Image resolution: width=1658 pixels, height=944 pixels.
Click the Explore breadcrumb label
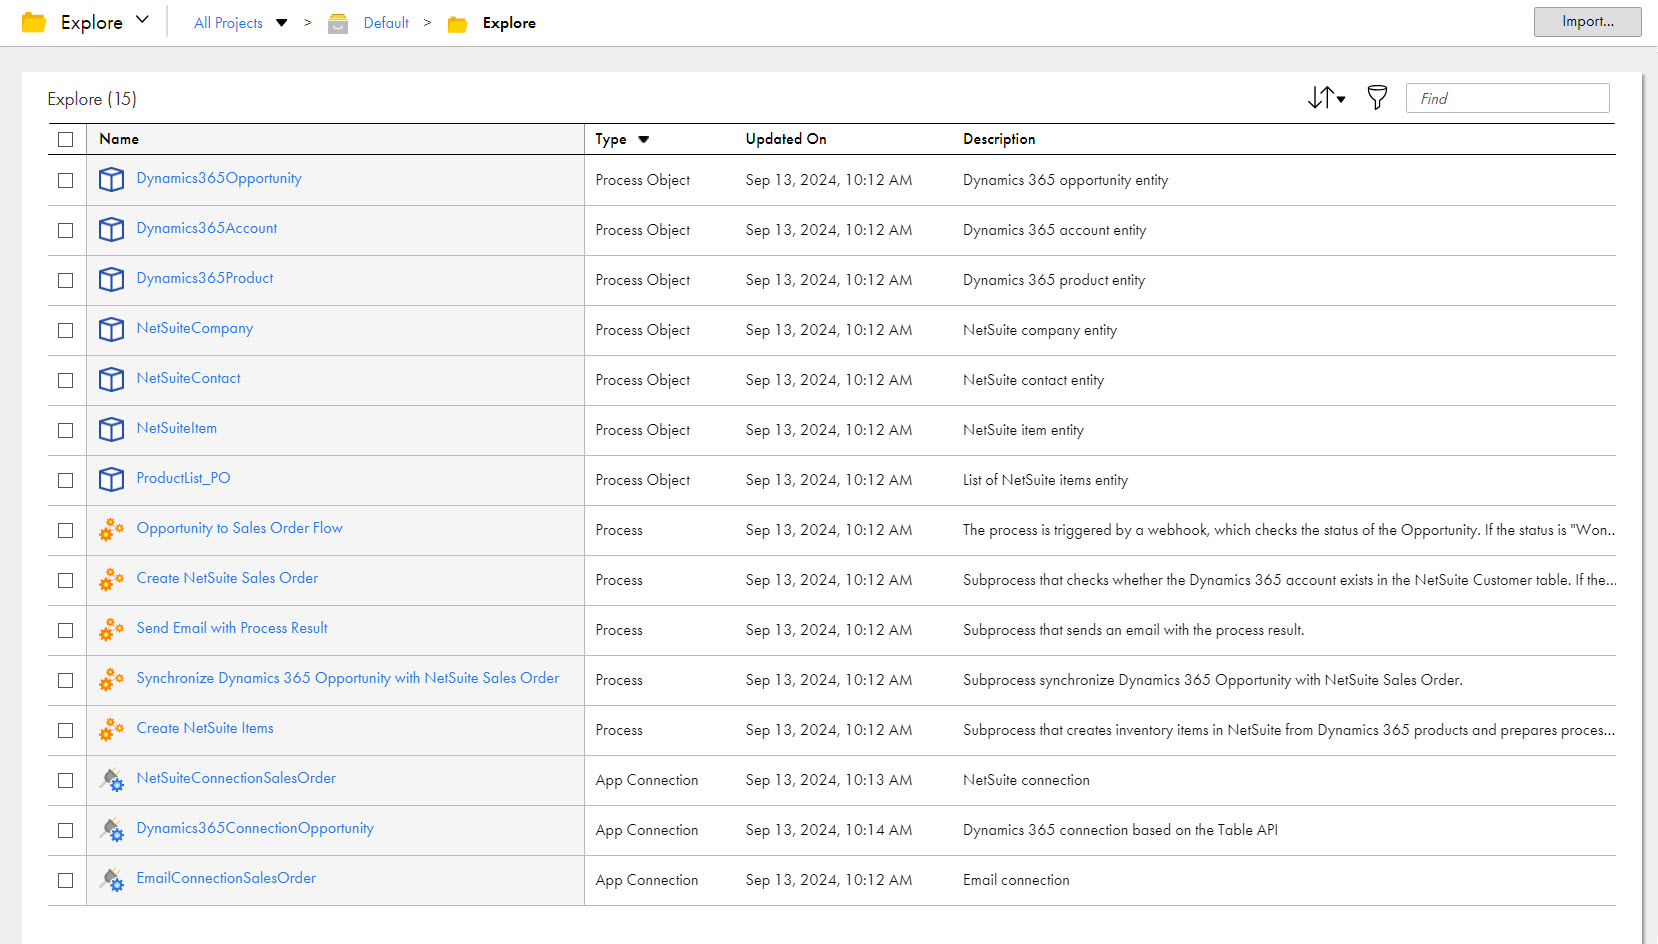(x=509, y=23)
